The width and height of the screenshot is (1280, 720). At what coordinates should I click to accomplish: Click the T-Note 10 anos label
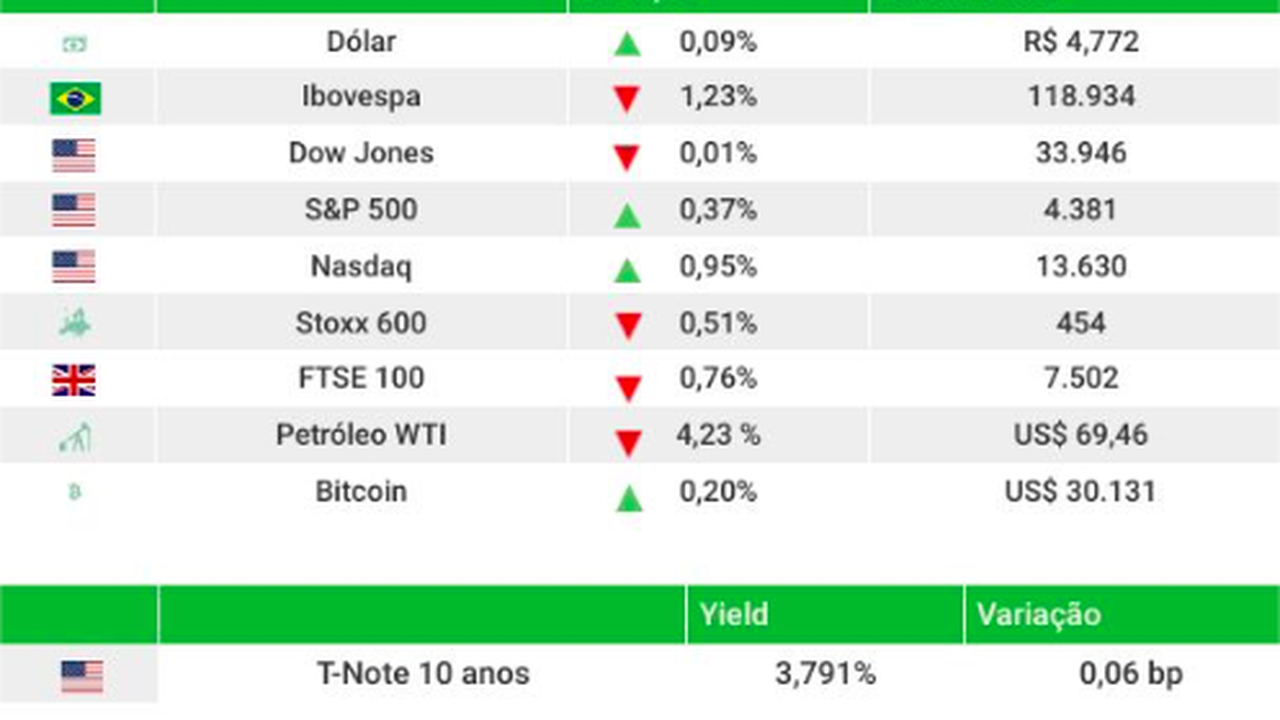tap(423, 673)
